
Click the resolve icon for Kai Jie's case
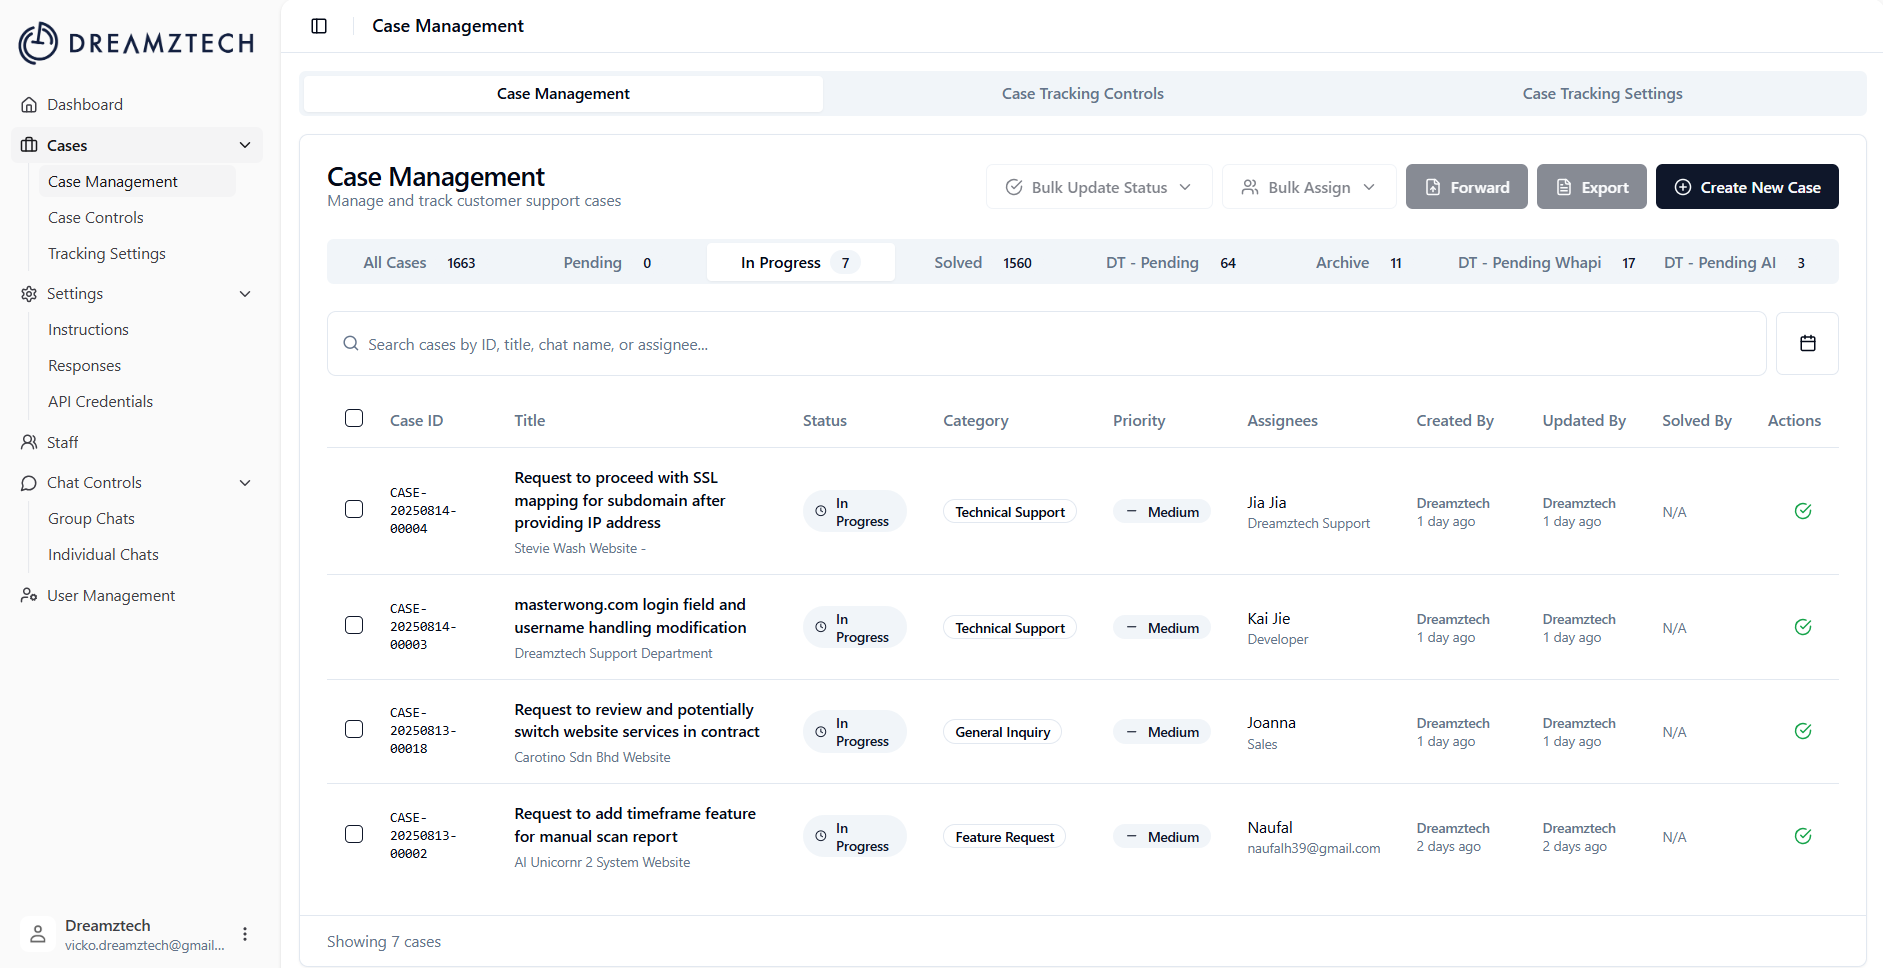pyautogui.click(x=1802, y=628)
